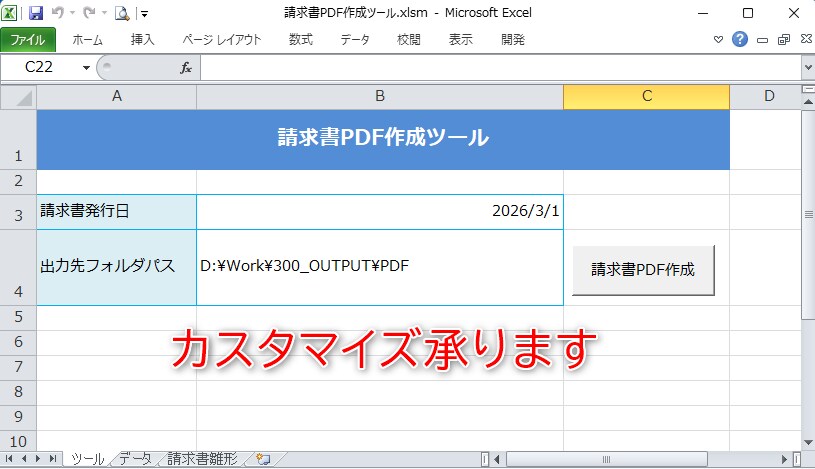Select the 請求書発行日 label cell
This screenshot has height=469, width=815.
coord(116,212)
